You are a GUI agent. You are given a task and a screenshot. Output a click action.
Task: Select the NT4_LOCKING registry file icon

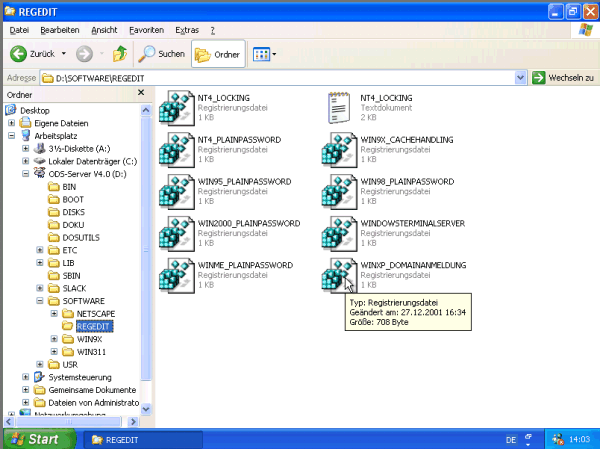[x=176, y=108]
